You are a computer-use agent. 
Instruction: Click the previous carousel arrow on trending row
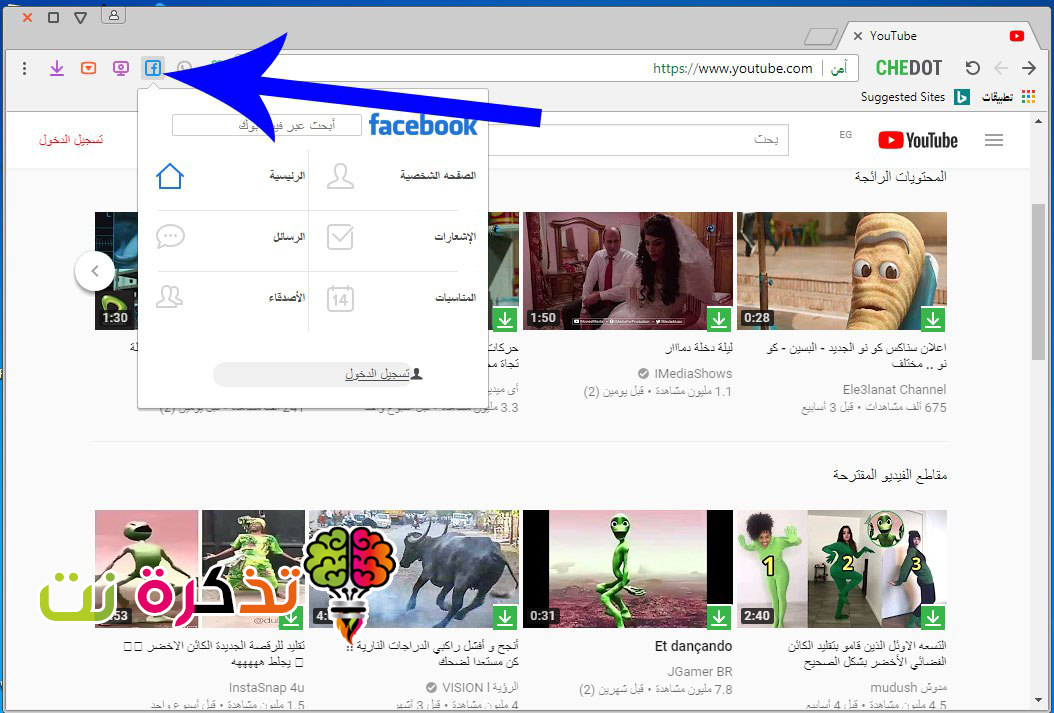(x=95, y=271)
